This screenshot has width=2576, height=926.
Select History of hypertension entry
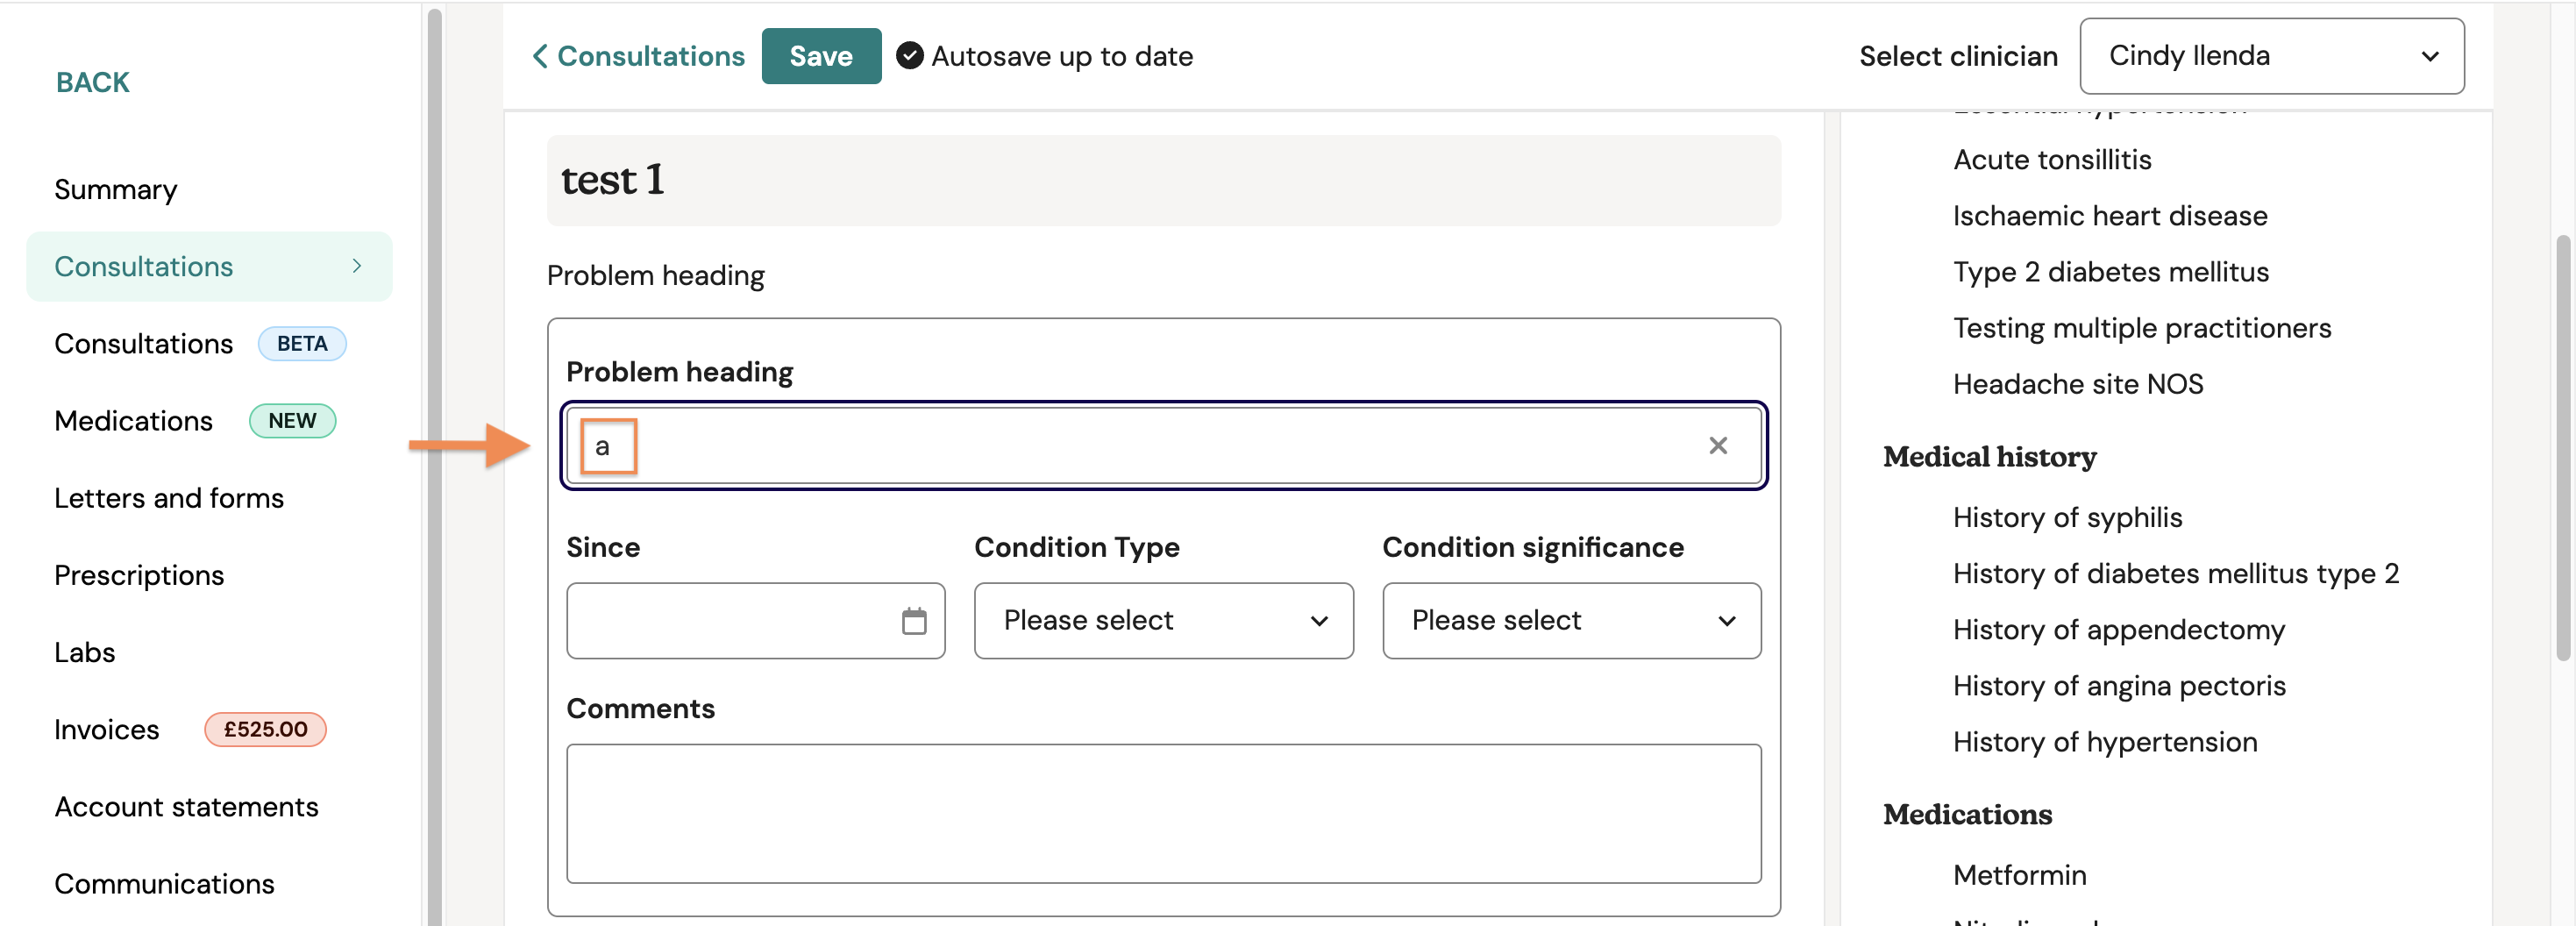pyautogui.click(x=2105, y=741)
